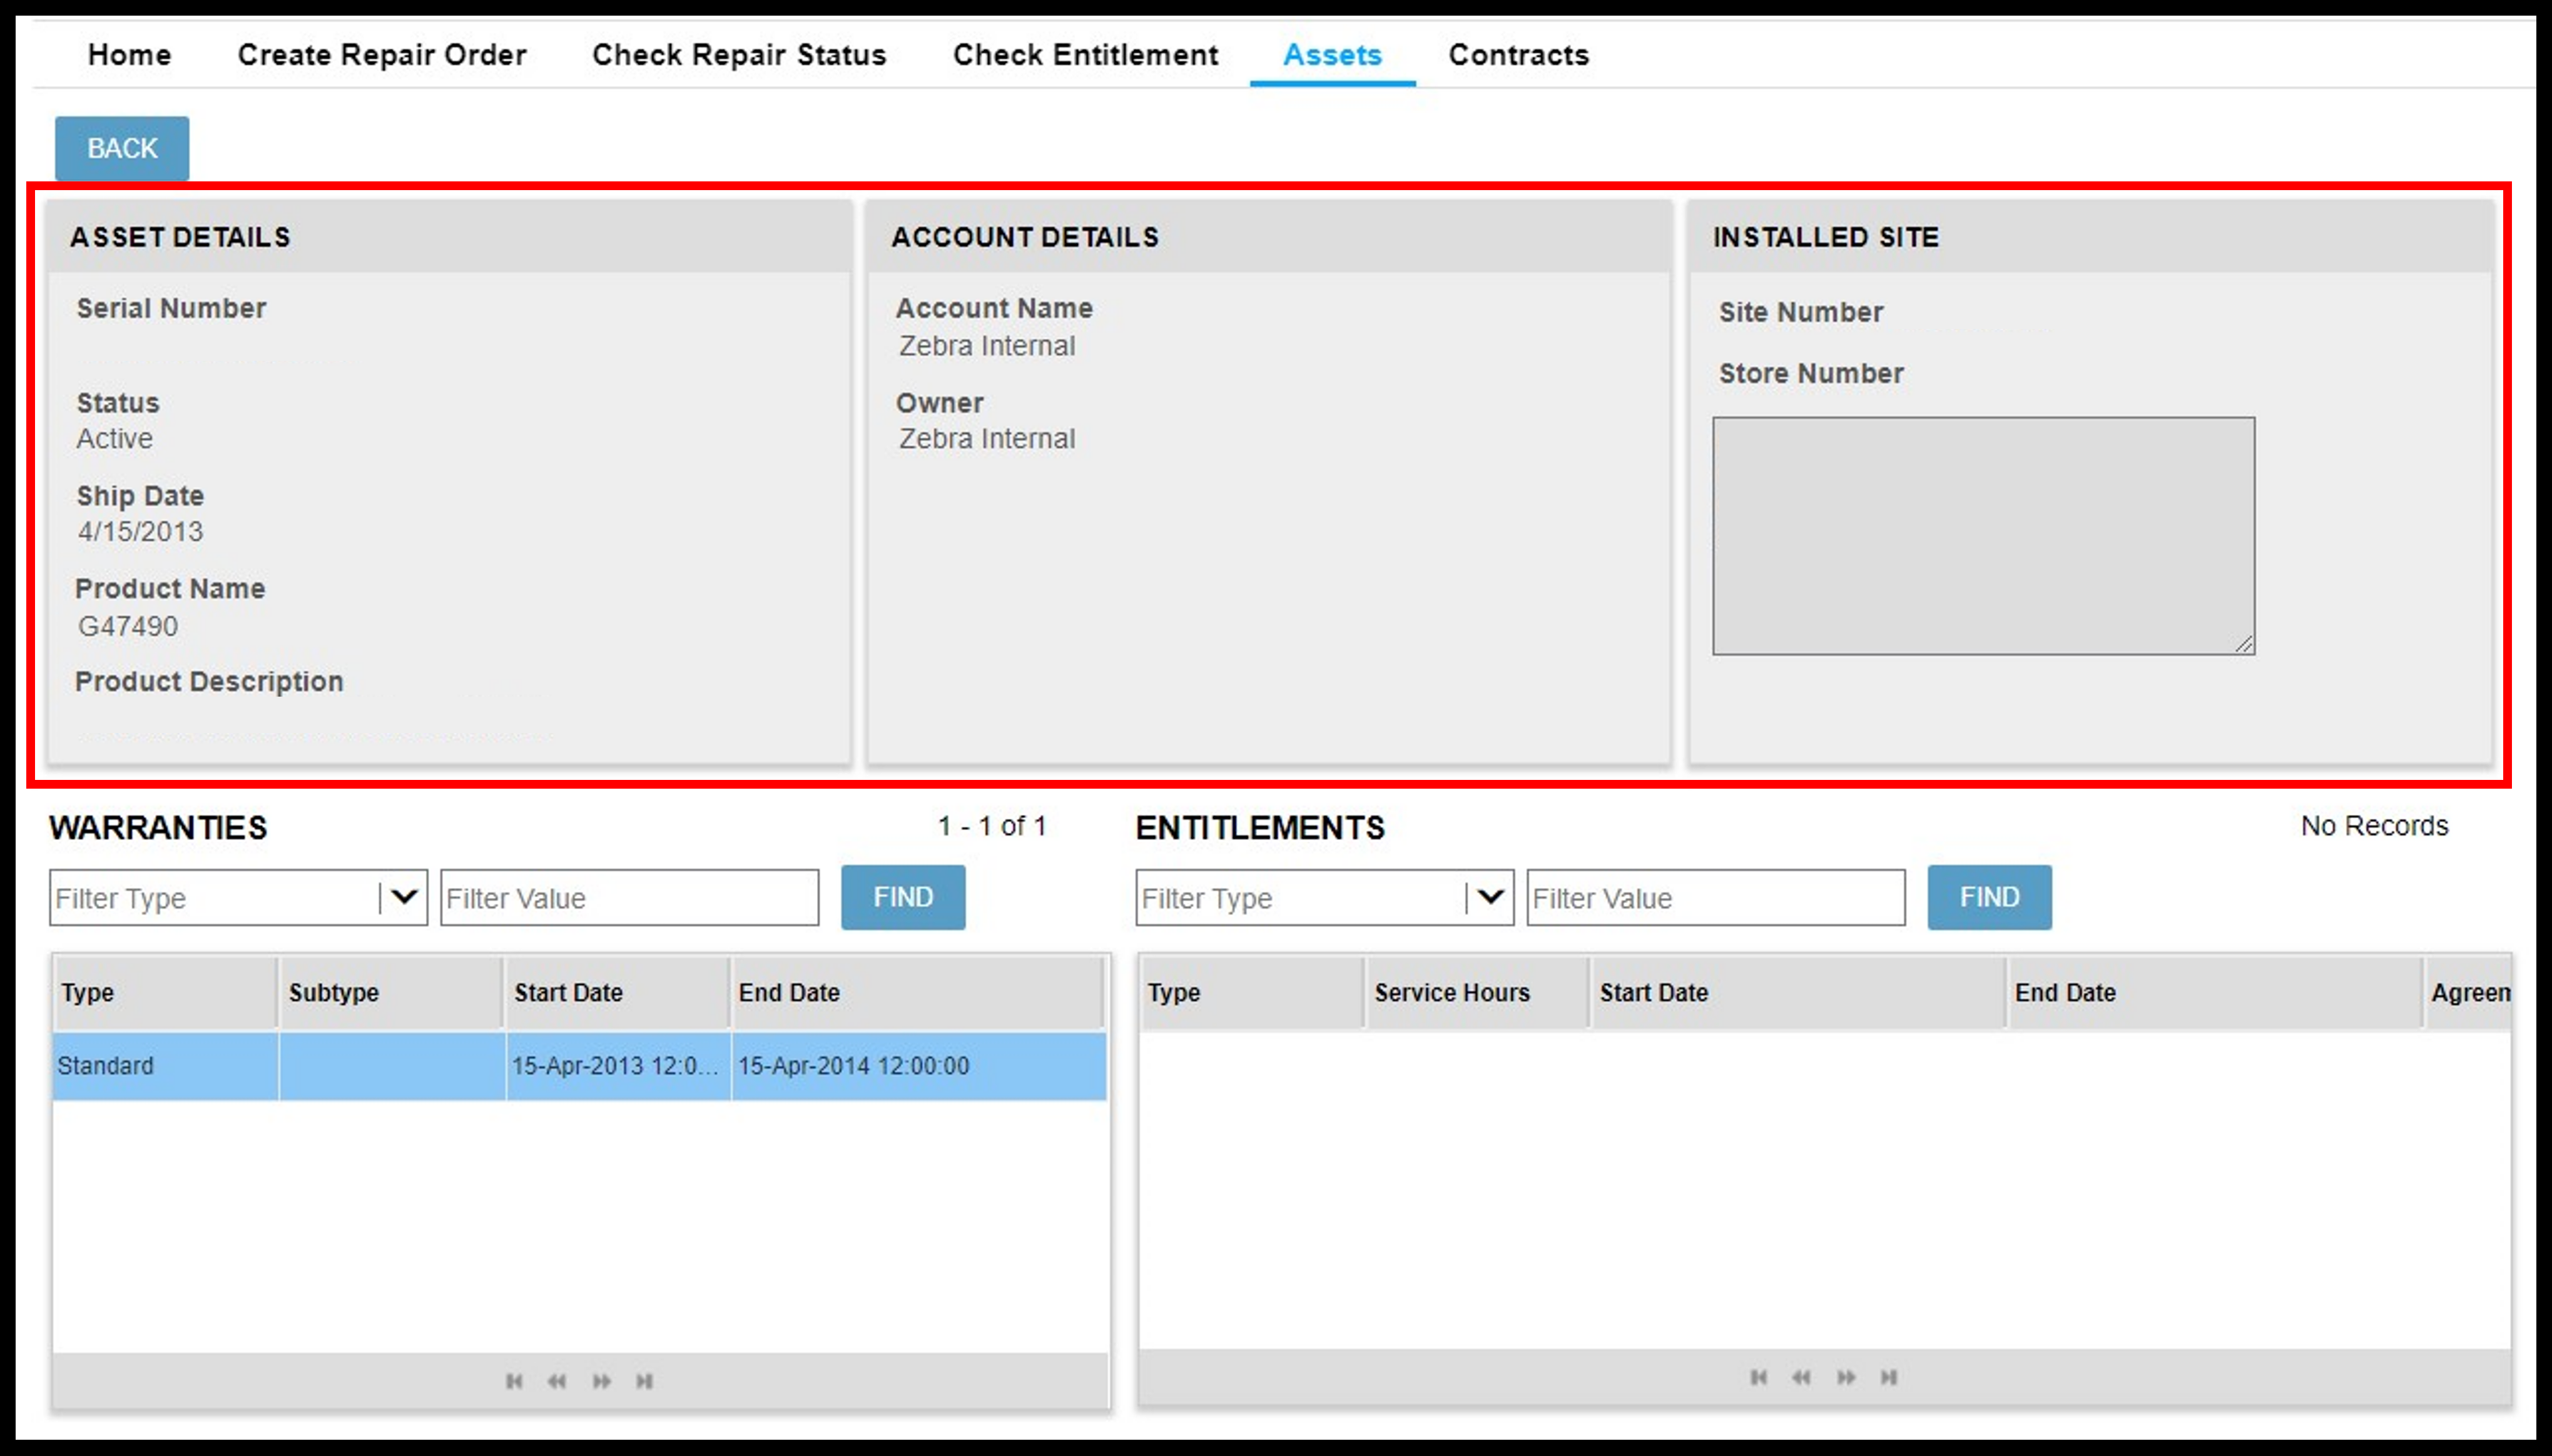
Task: Switch to Check Entitlement tab
Action: point(1085,54)
